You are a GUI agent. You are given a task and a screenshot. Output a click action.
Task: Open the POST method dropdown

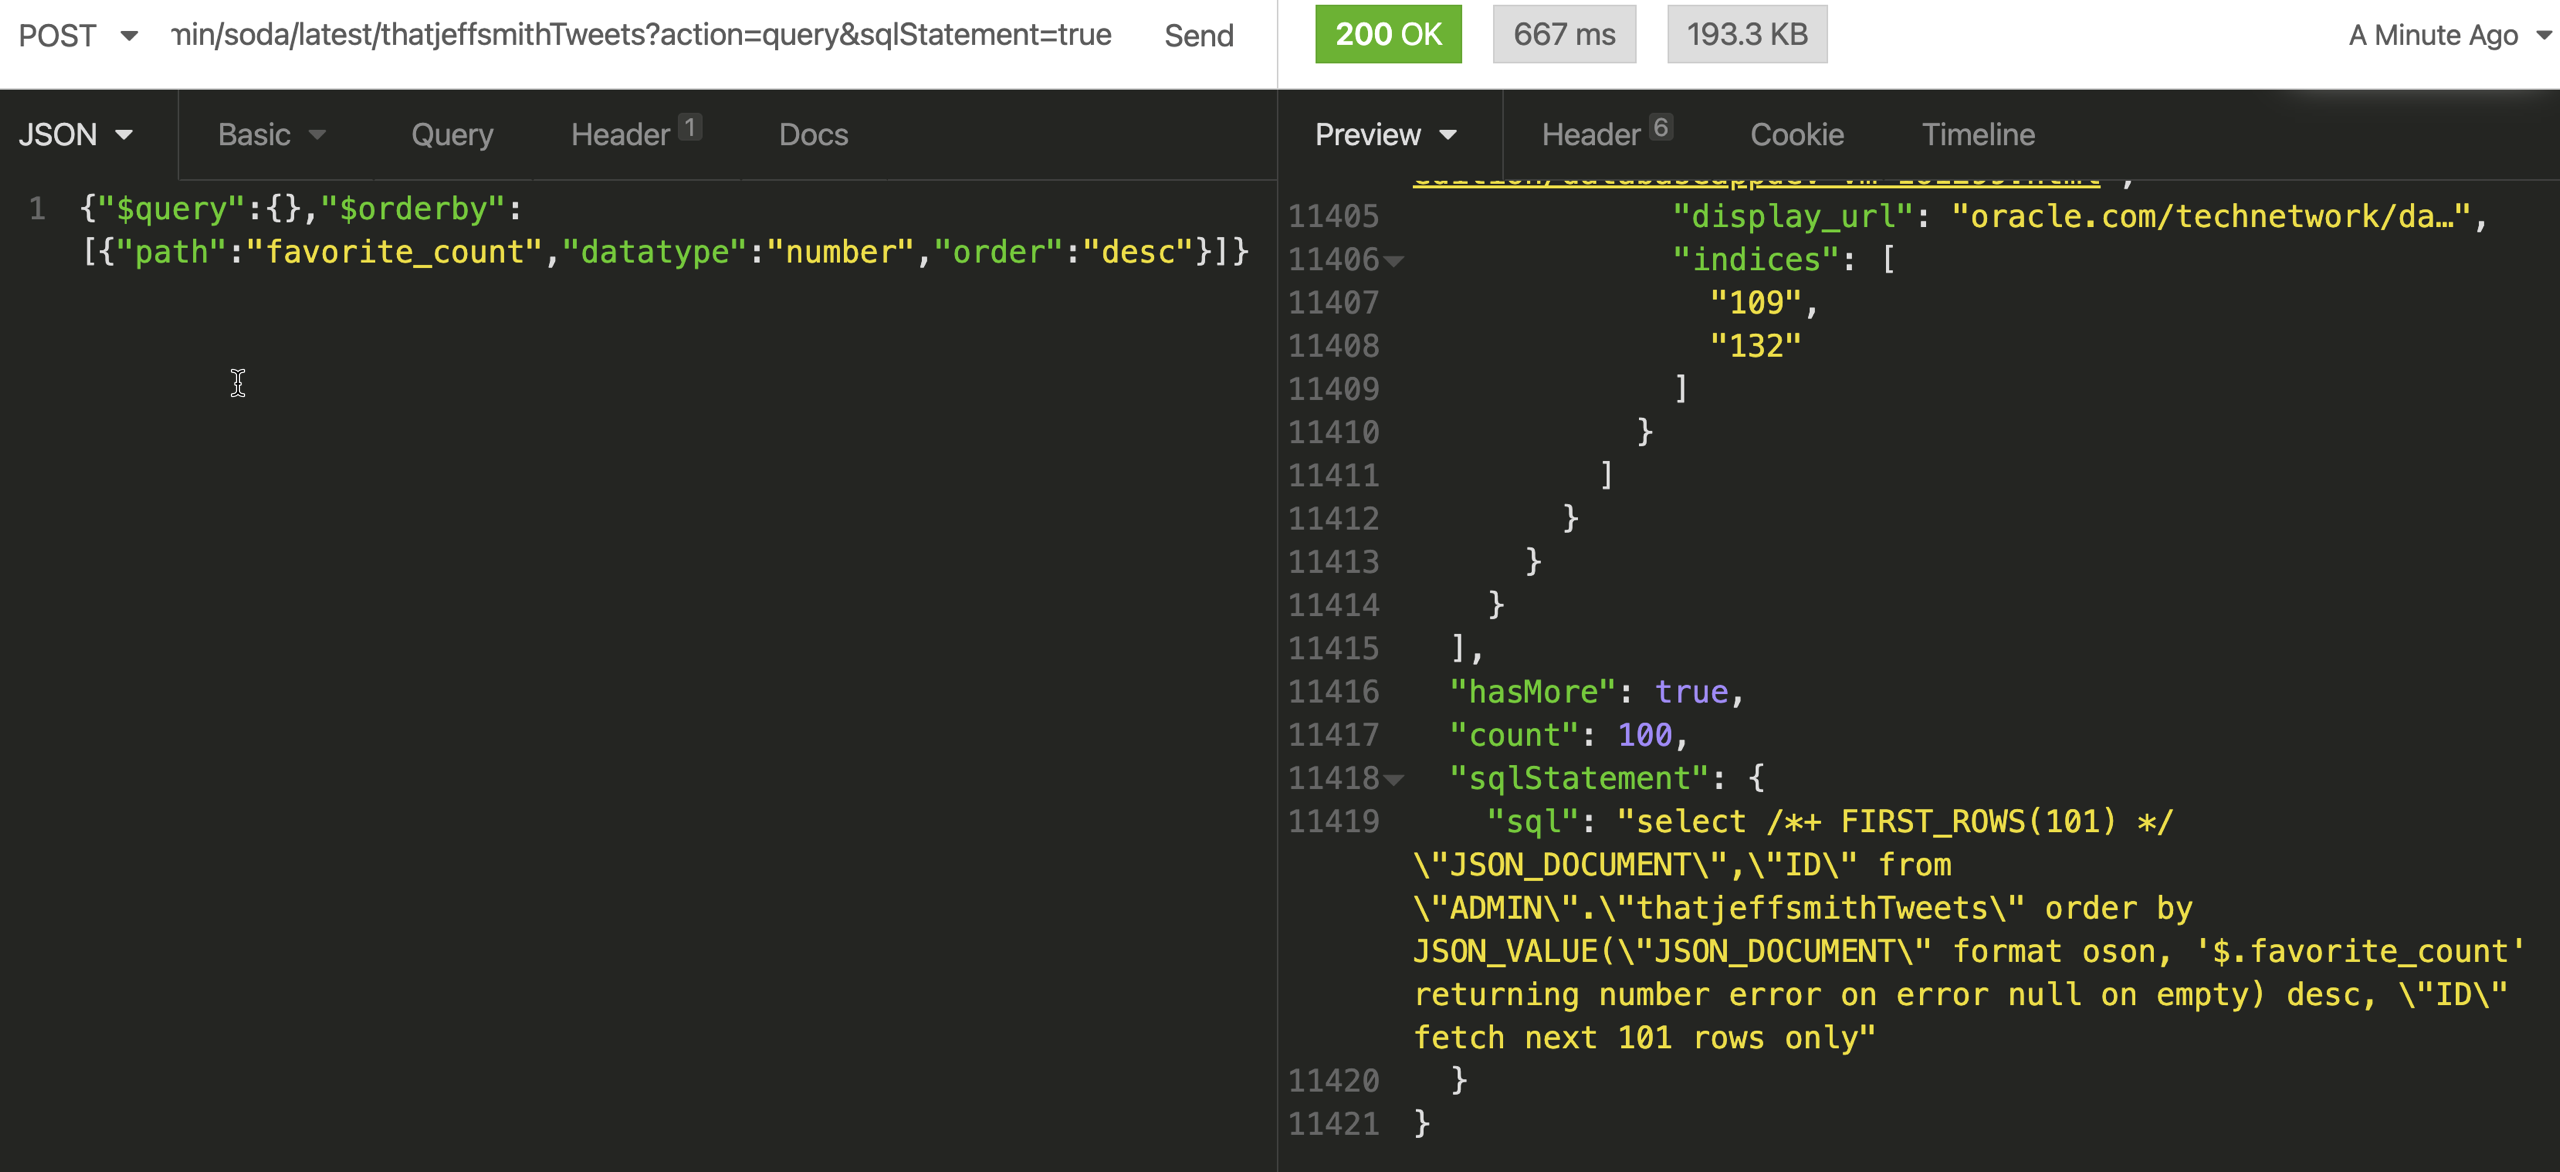[x=78, y=36]
